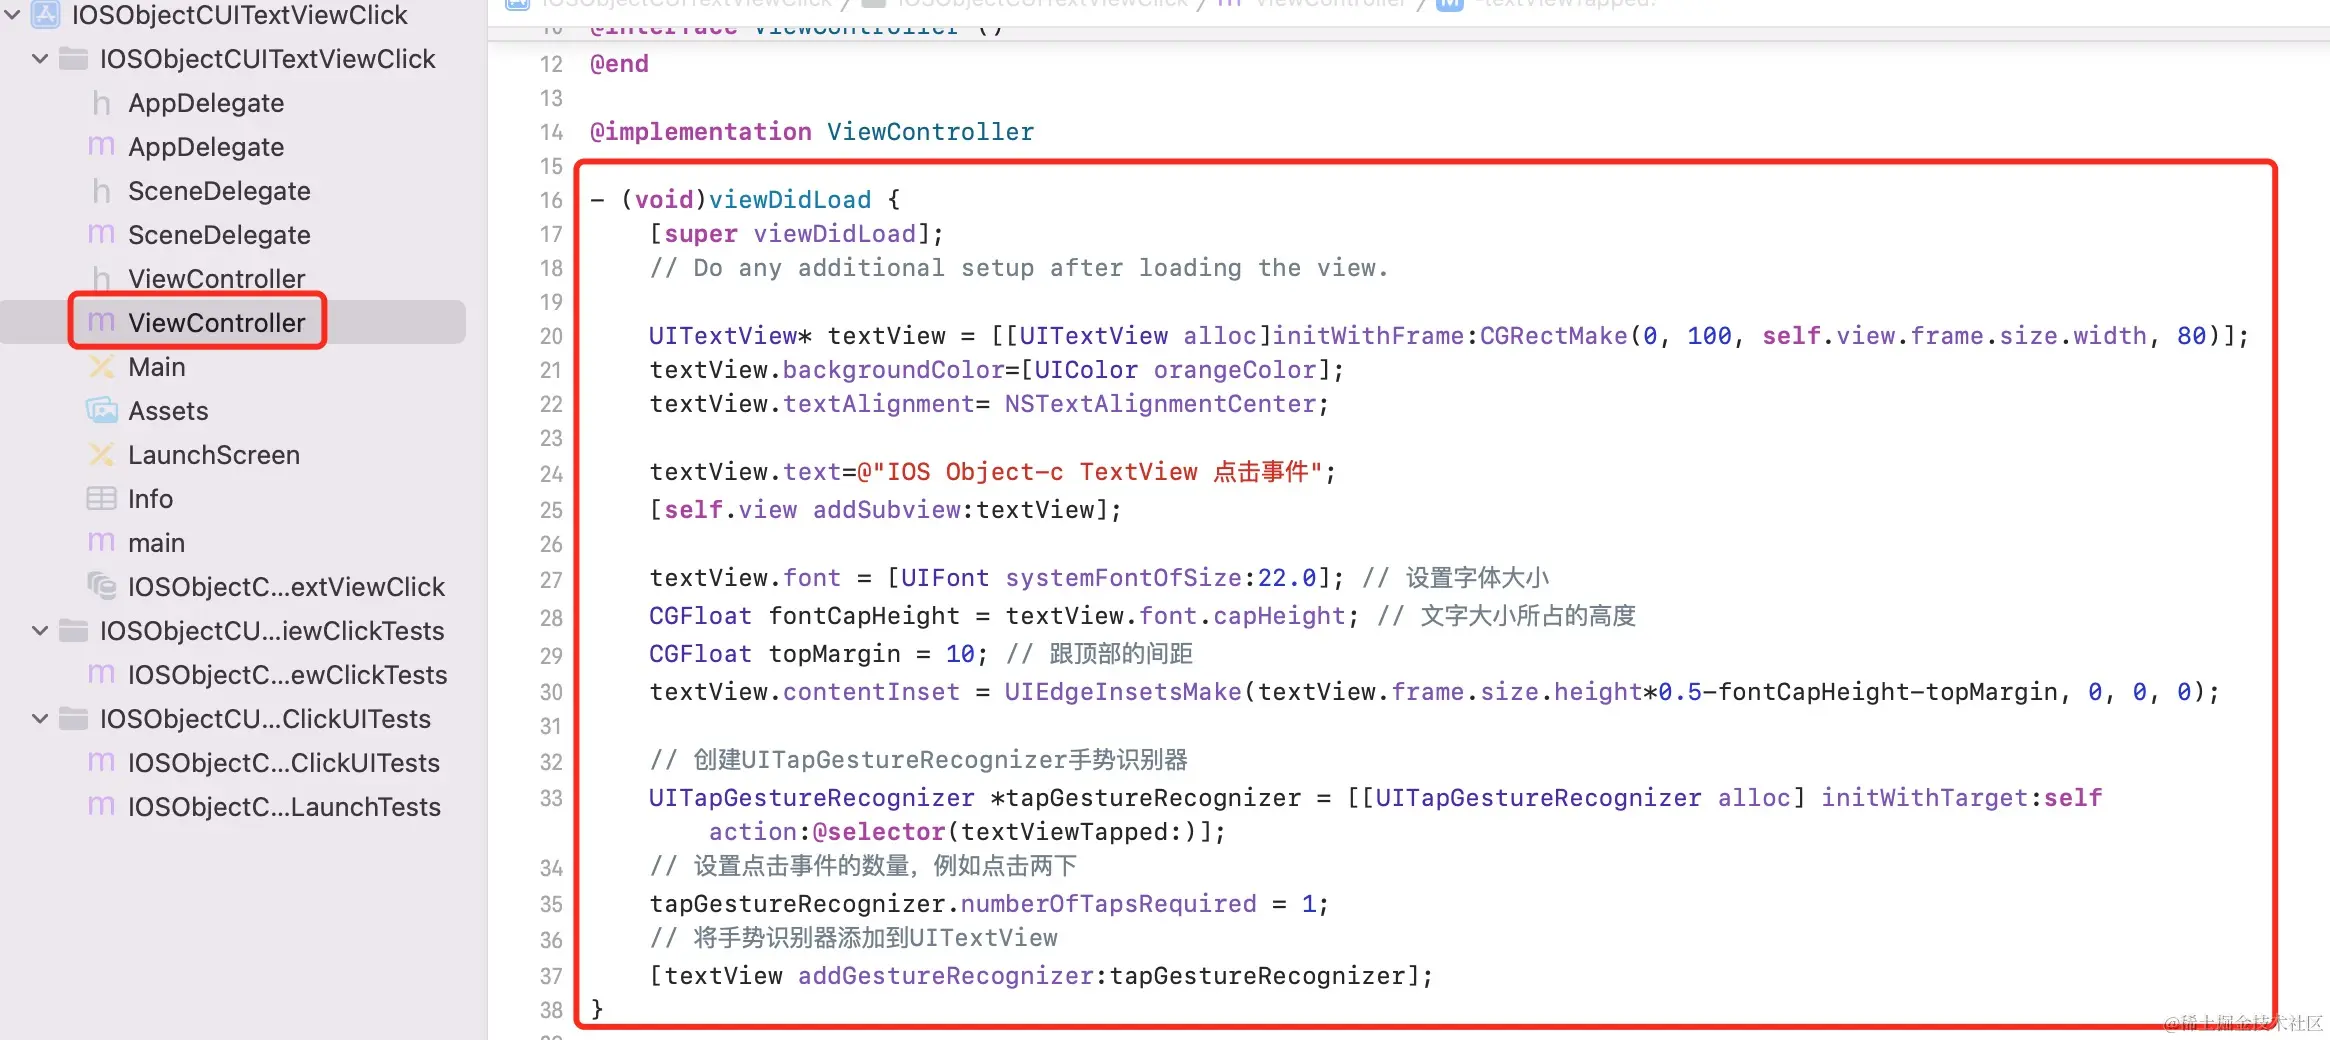Click numberOfTapsRequired on line 35
Viewport: 2330px width, 1040px height.
pos(1108,904)
